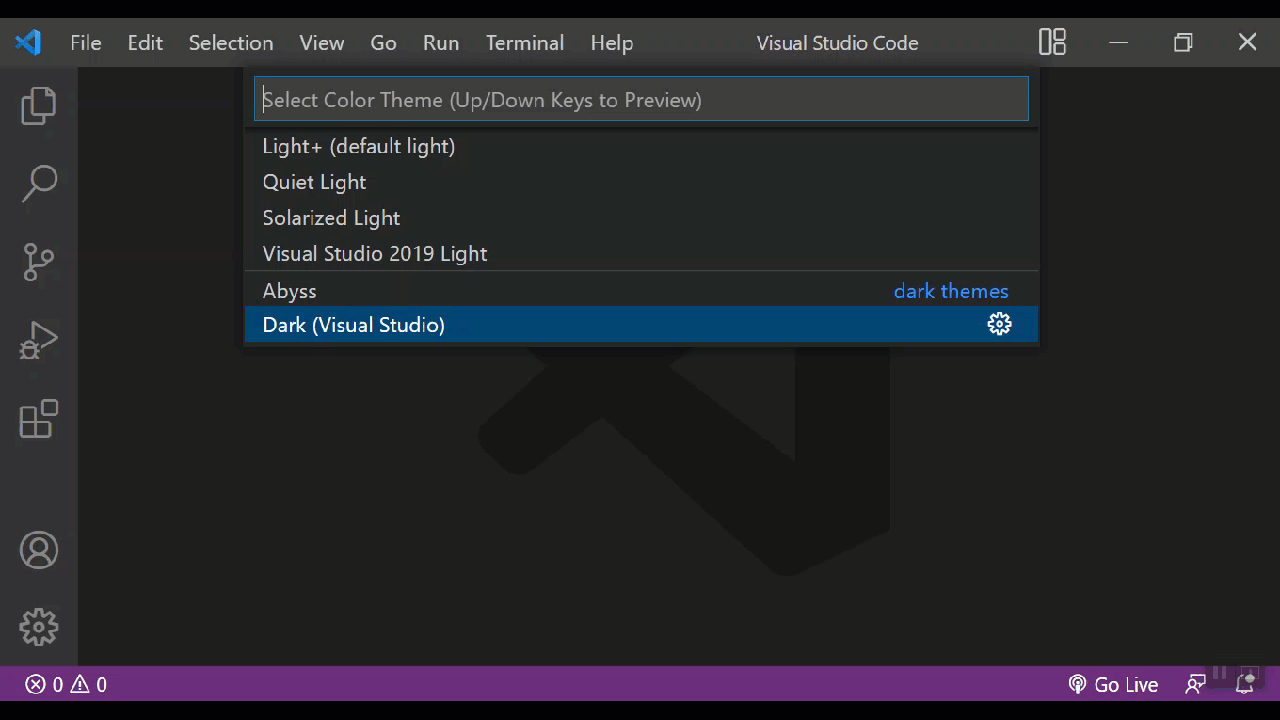Screen dimensions: 1280x720
Task: Open the File menu
Action: click(x=85, y=43)
